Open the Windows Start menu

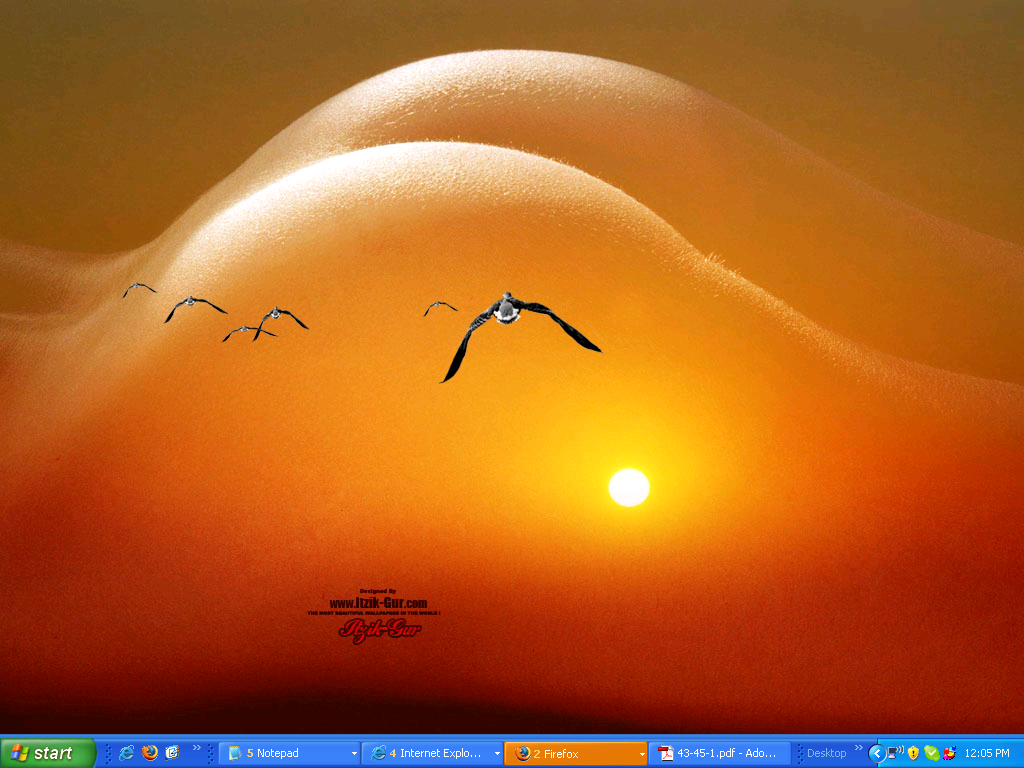(x=47, y=753)
